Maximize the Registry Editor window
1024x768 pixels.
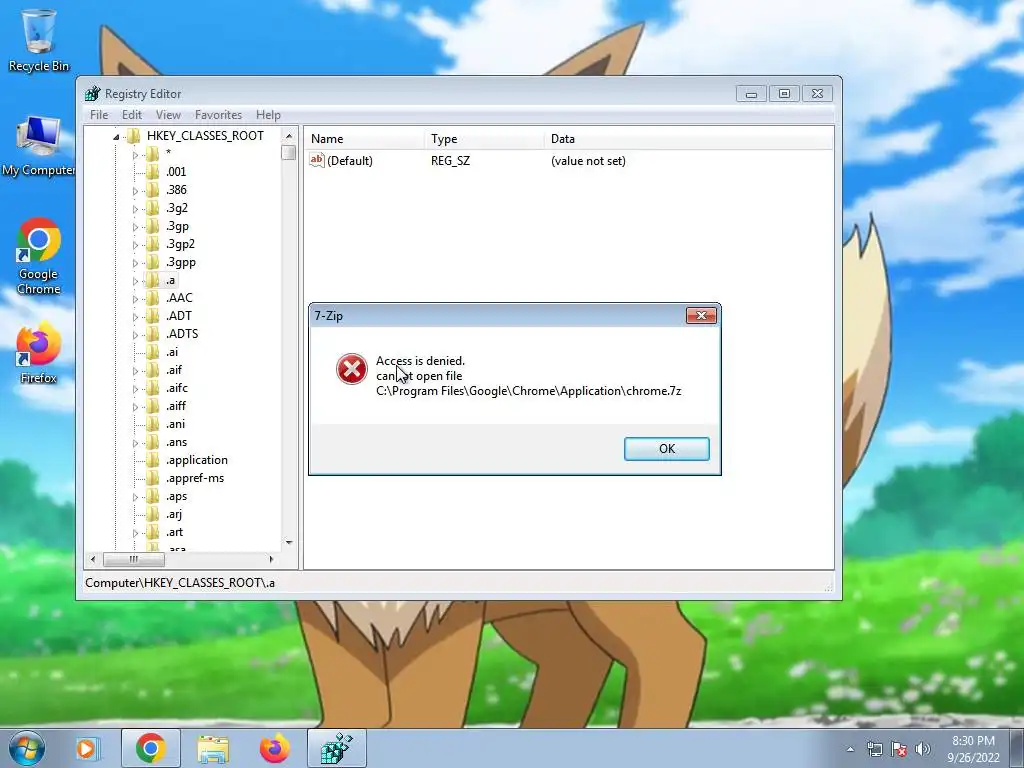coord(784,94)
